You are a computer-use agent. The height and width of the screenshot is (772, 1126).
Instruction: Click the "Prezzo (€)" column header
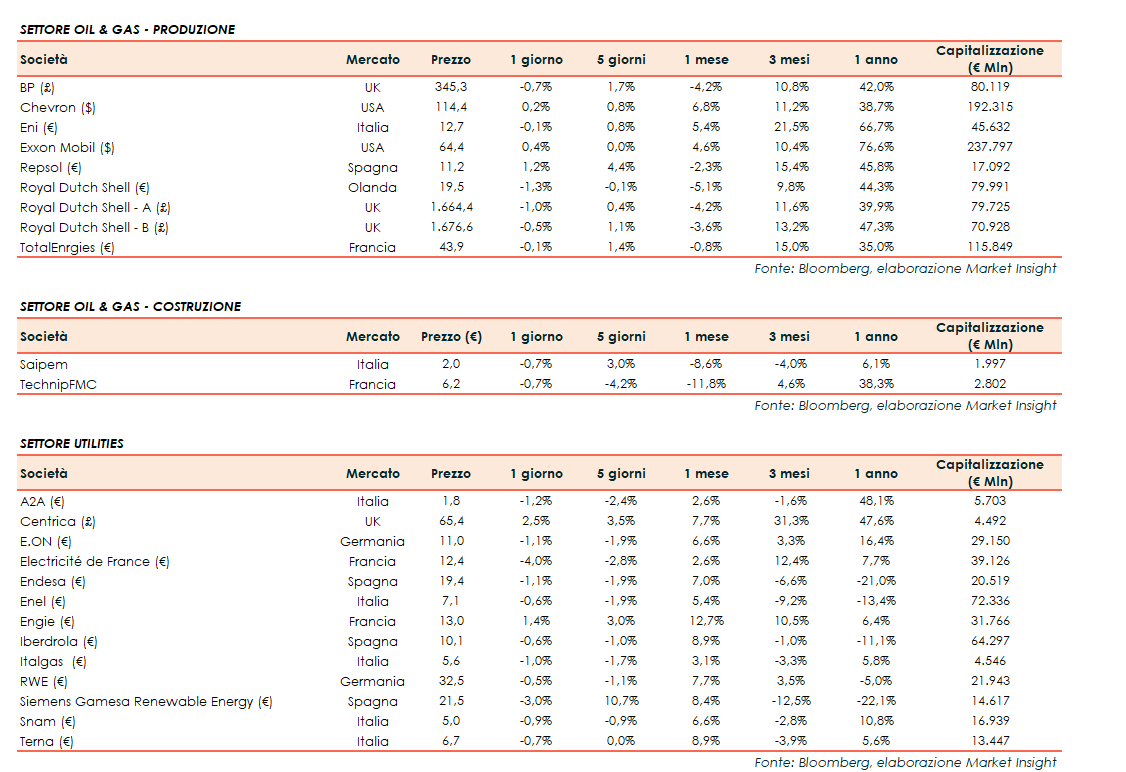451,337
